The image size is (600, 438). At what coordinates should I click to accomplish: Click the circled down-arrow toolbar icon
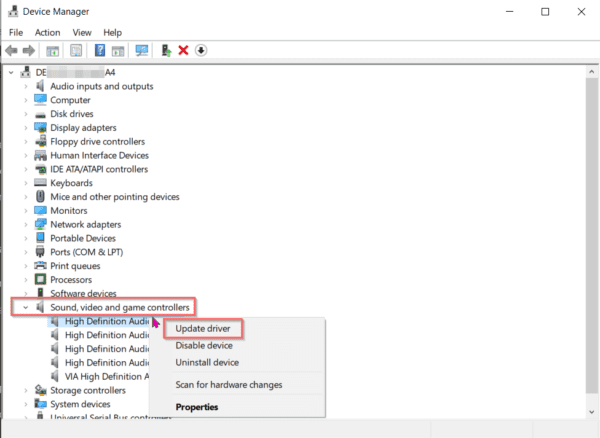(x=201, y=51)
